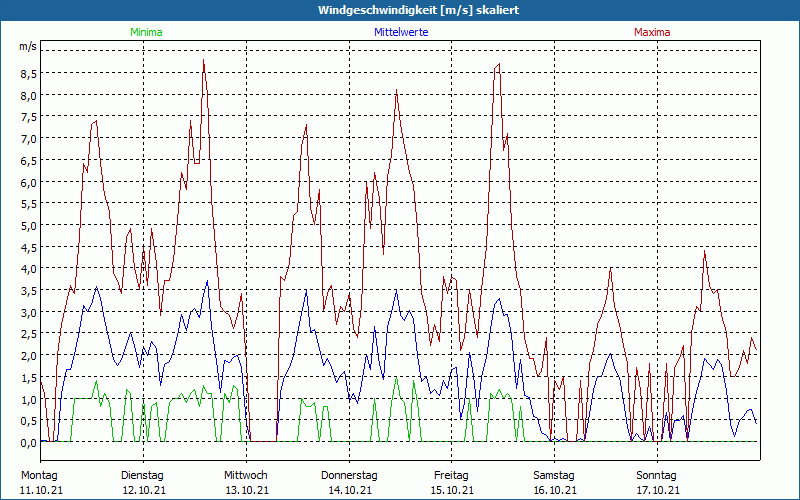Click the date 15.10.21

point(452,490)
